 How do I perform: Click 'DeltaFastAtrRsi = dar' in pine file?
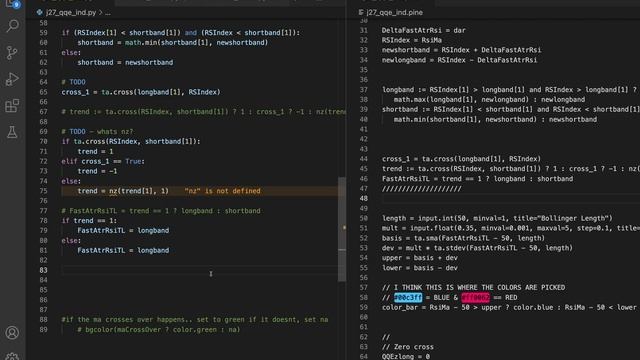point(424,30)
